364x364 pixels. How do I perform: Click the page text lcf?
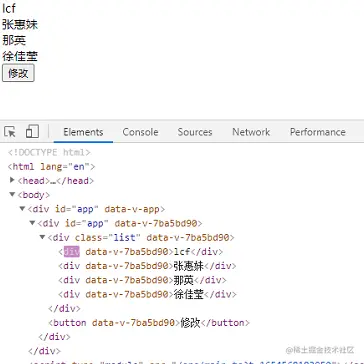click(9, 9)
